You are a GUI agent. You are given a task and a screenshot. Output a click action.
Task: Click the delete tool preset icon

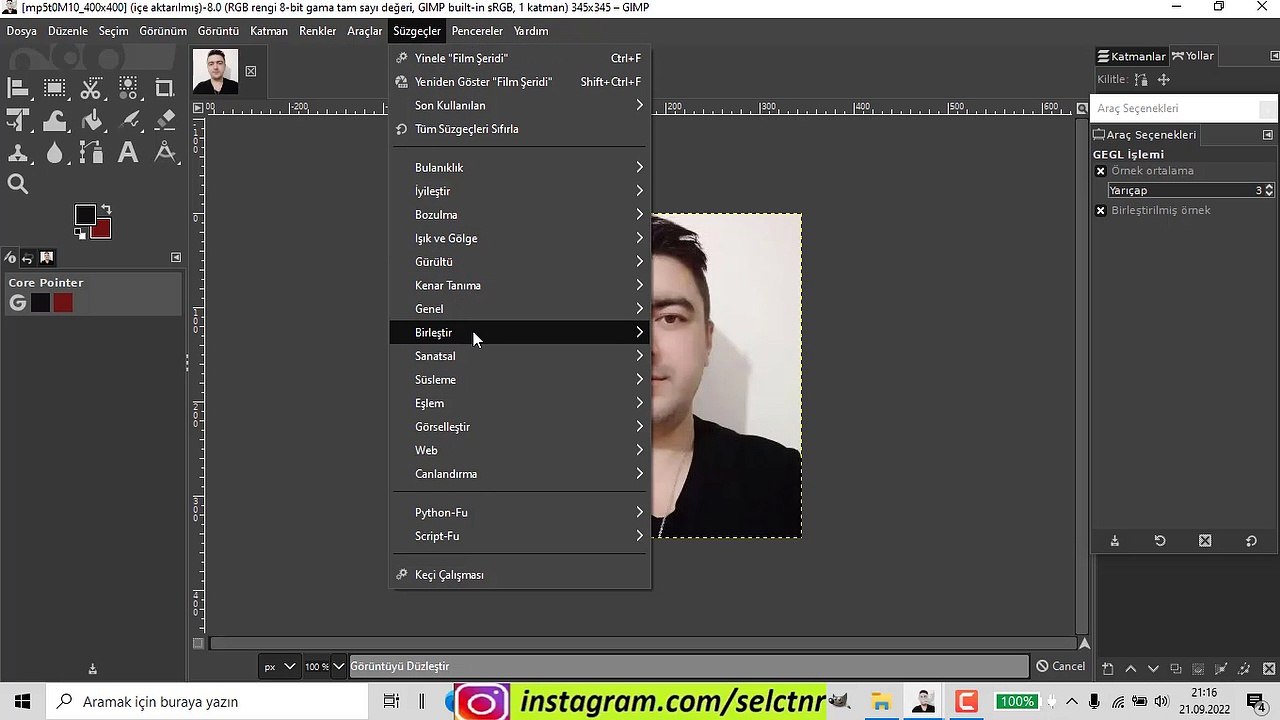1205,541
